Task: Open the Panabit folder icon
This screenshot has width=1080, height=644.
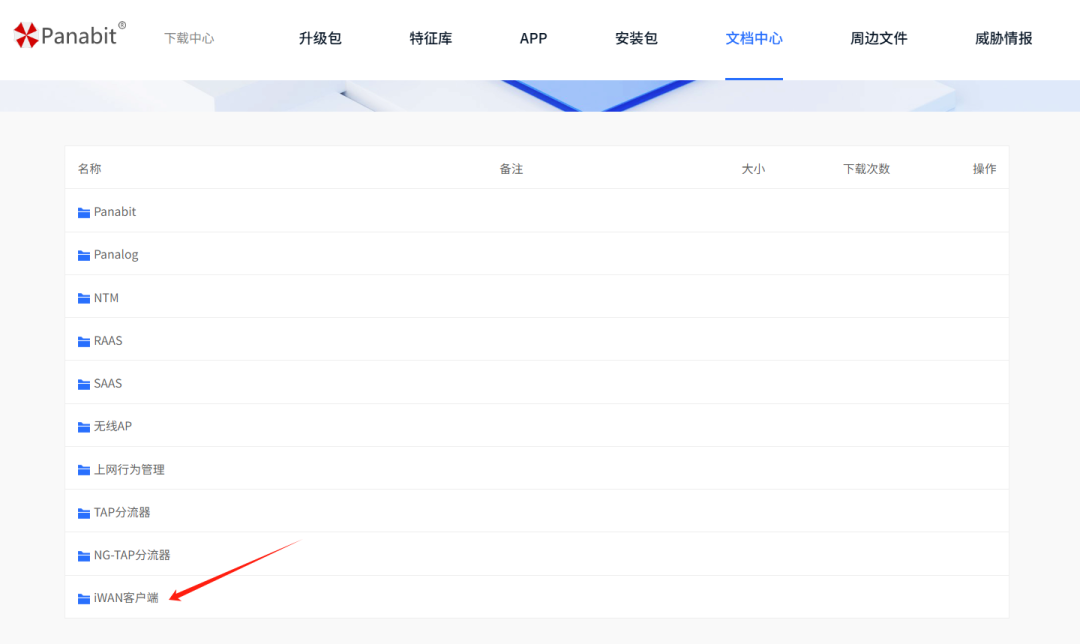Action: pyautogui.click(x=84, y=211)
